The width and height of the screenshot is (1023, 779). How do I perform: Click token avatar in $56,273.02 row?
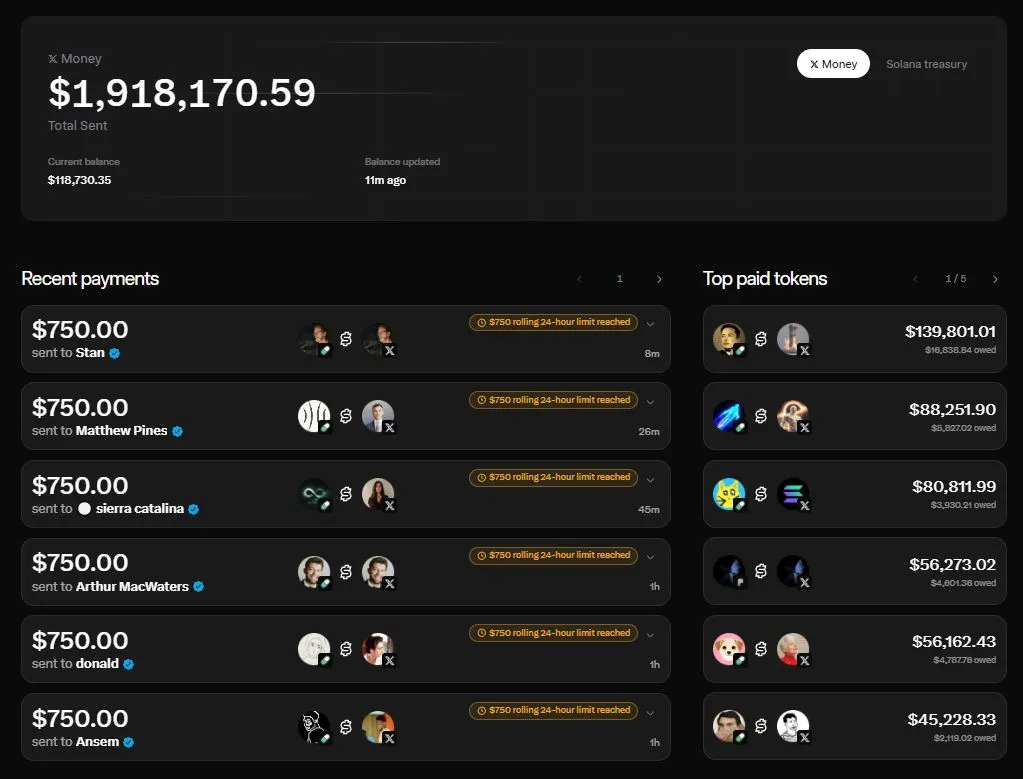tap(729, 572)
